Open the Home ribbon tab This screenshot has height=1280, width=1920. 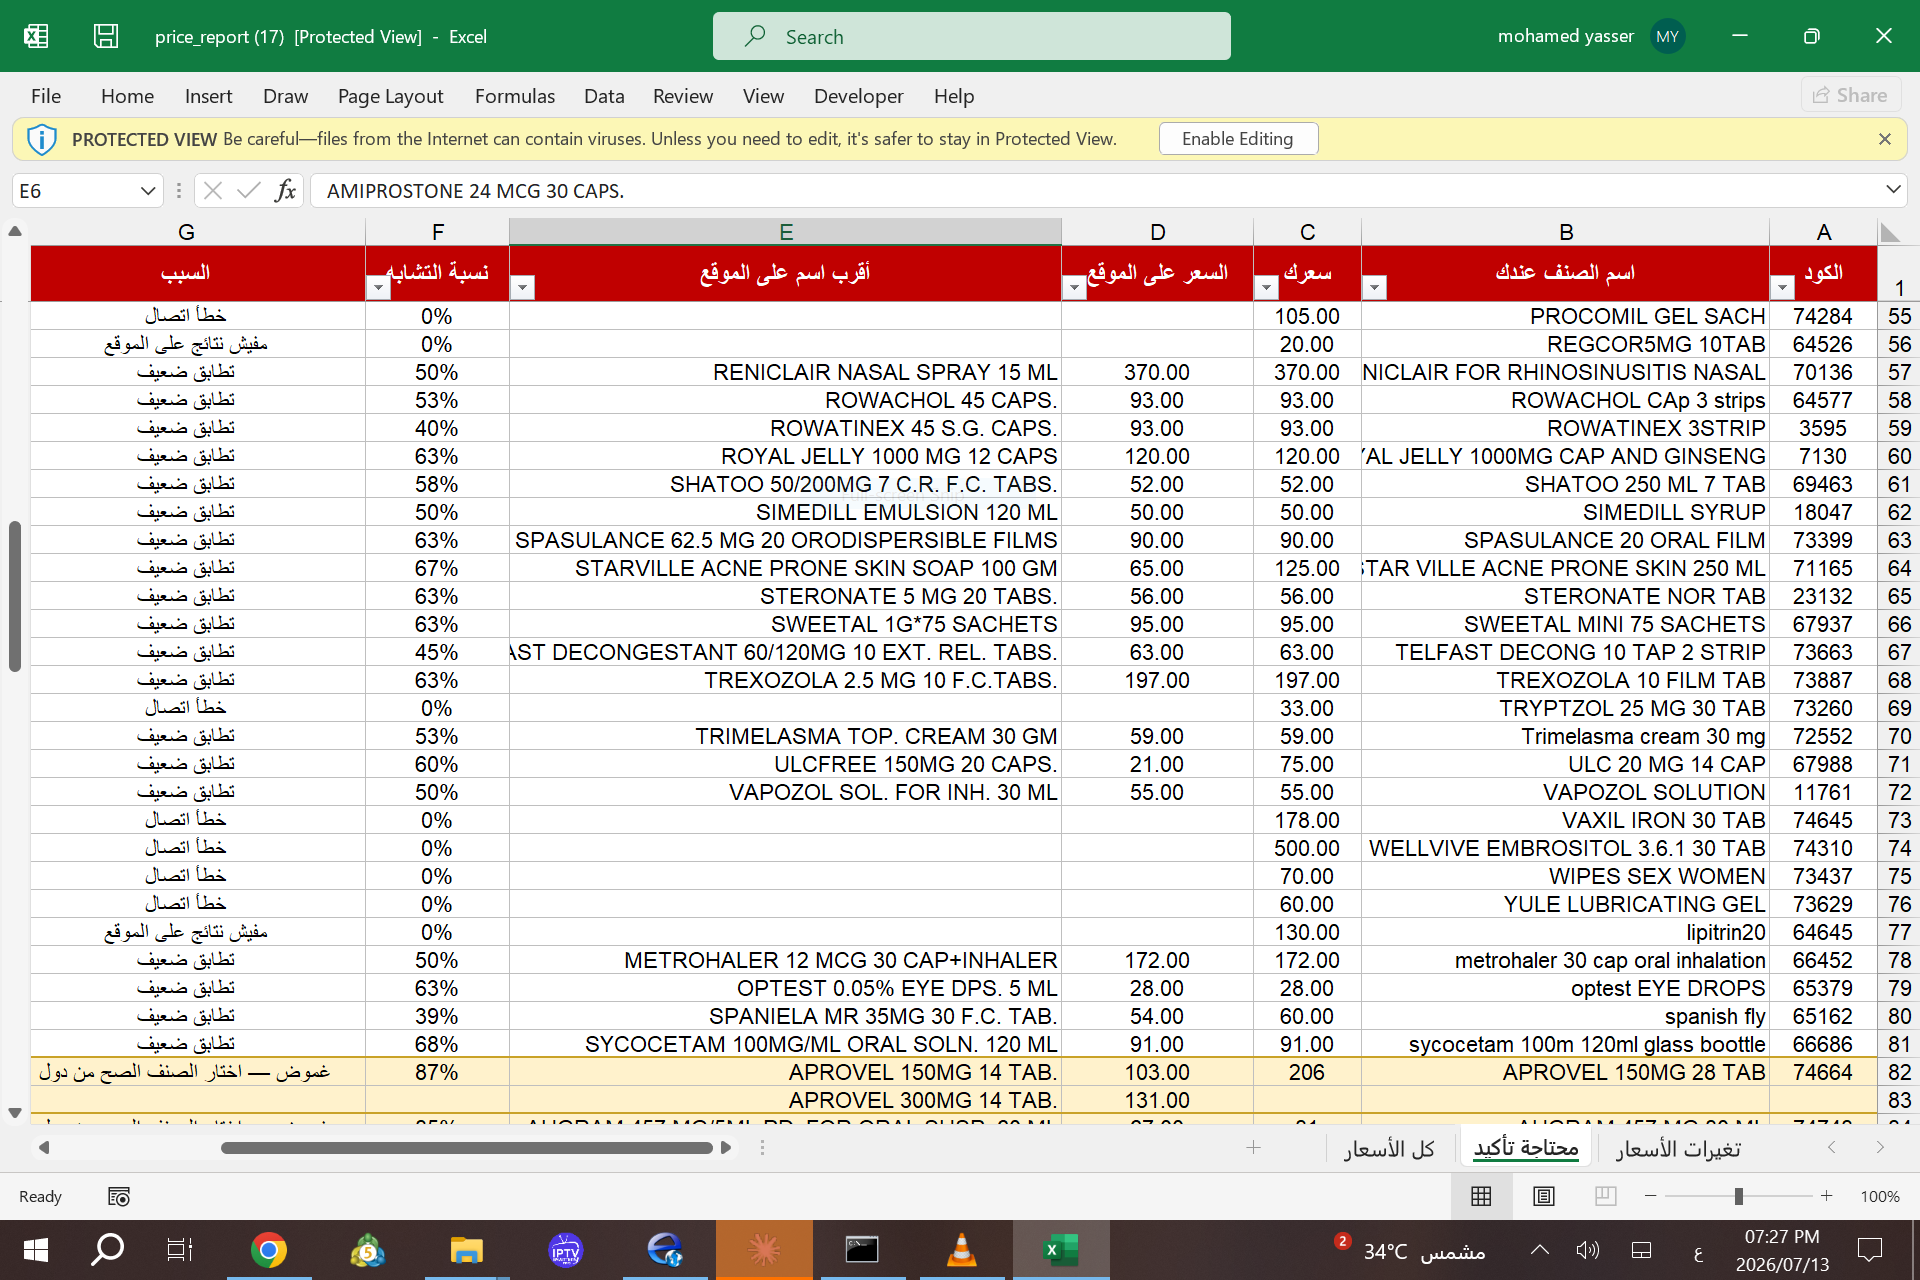[x=127, y=96]
